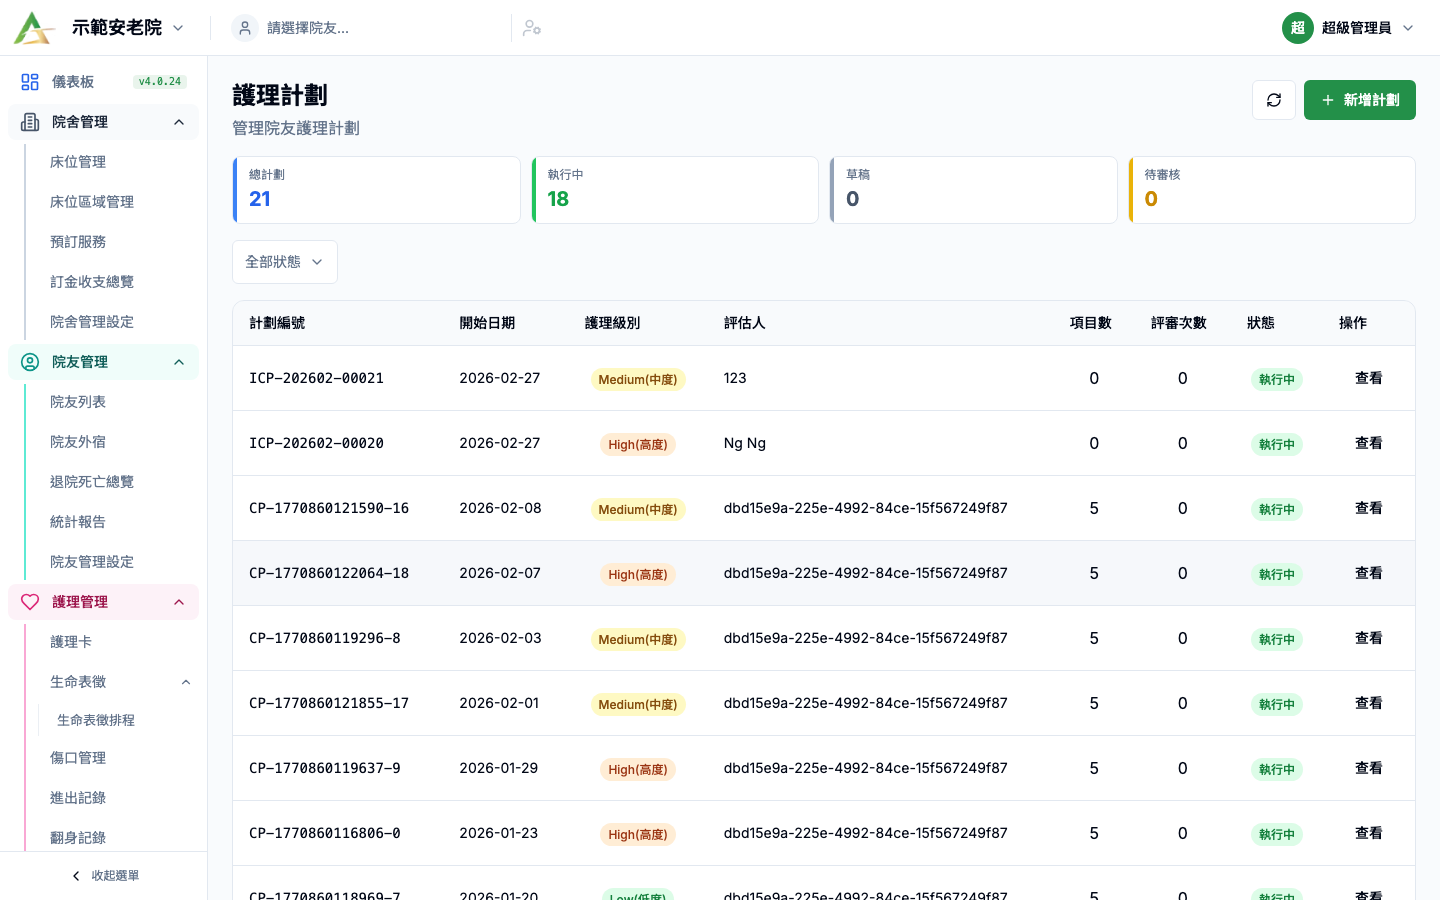Screen dimensions: 1440x900
Task: Click the resident person icon in selector
Action: point(245,28)
